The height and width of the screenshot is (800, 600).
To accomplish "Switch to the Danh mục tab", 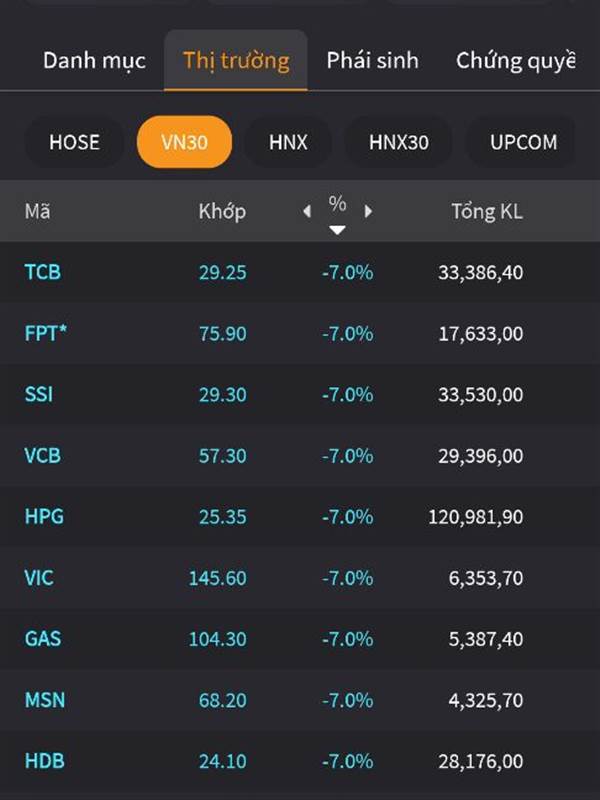I will (x=94, y=60).
